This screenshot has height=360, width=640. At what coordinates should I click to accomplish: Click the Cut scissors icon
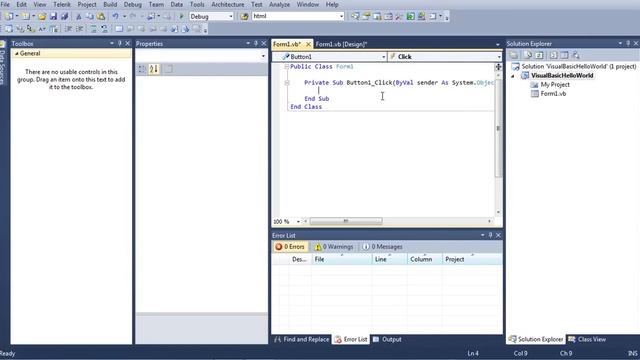coord(79,16)
